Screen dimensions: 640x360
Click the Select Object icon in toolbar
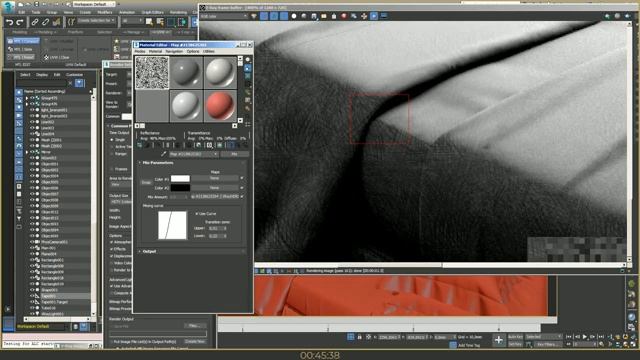[149, 22]
